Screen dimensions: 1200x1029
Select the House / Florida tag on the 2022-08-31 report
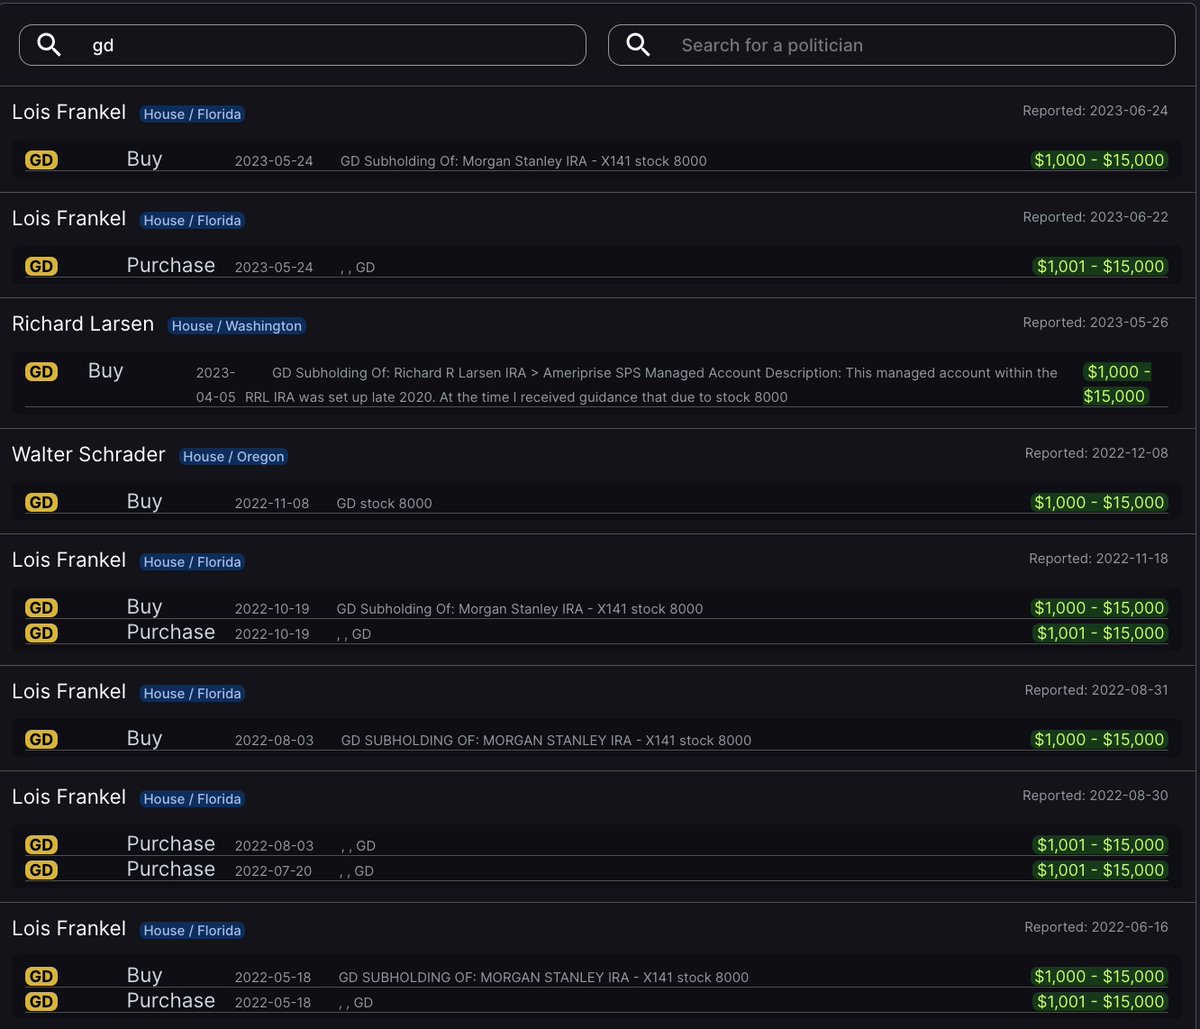(192, 693)
